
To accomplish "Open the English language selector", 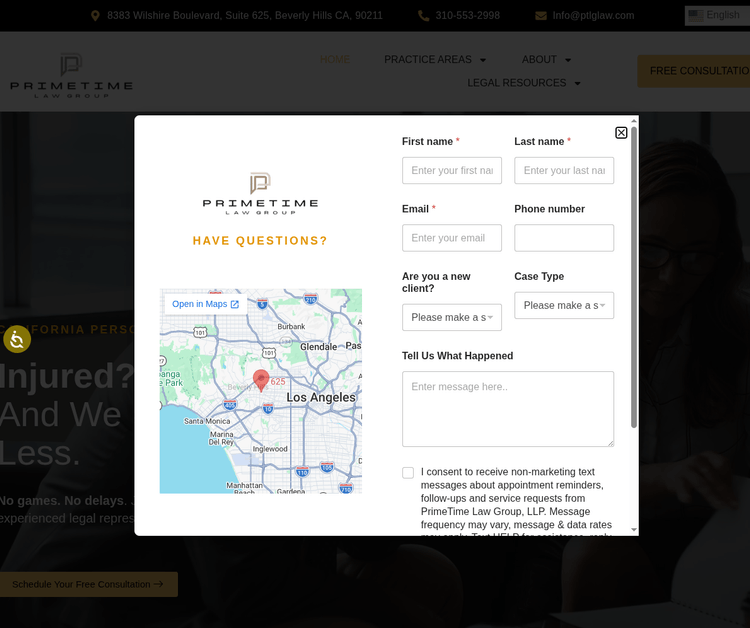I will pos(717,15).
